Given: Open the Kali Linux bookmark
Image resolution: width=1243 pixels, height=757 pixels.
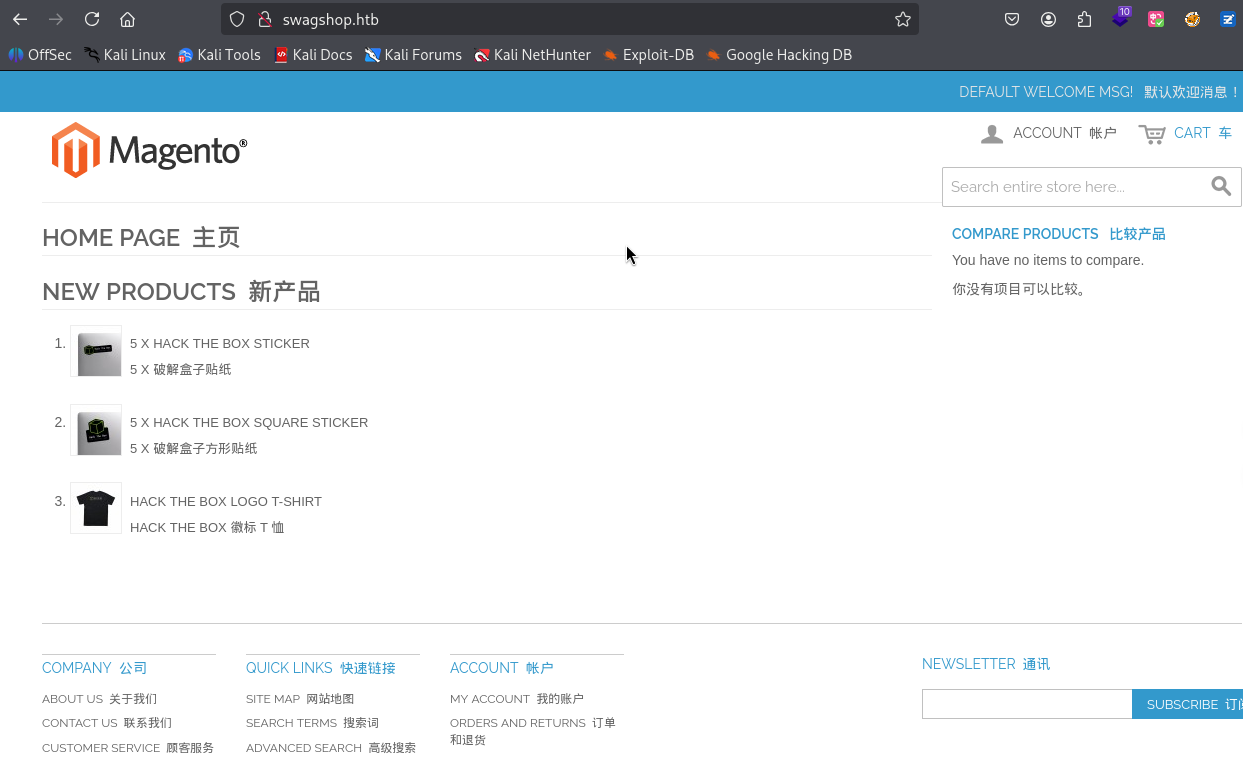Looking at the screenshot, I should [x=125, y=55].
